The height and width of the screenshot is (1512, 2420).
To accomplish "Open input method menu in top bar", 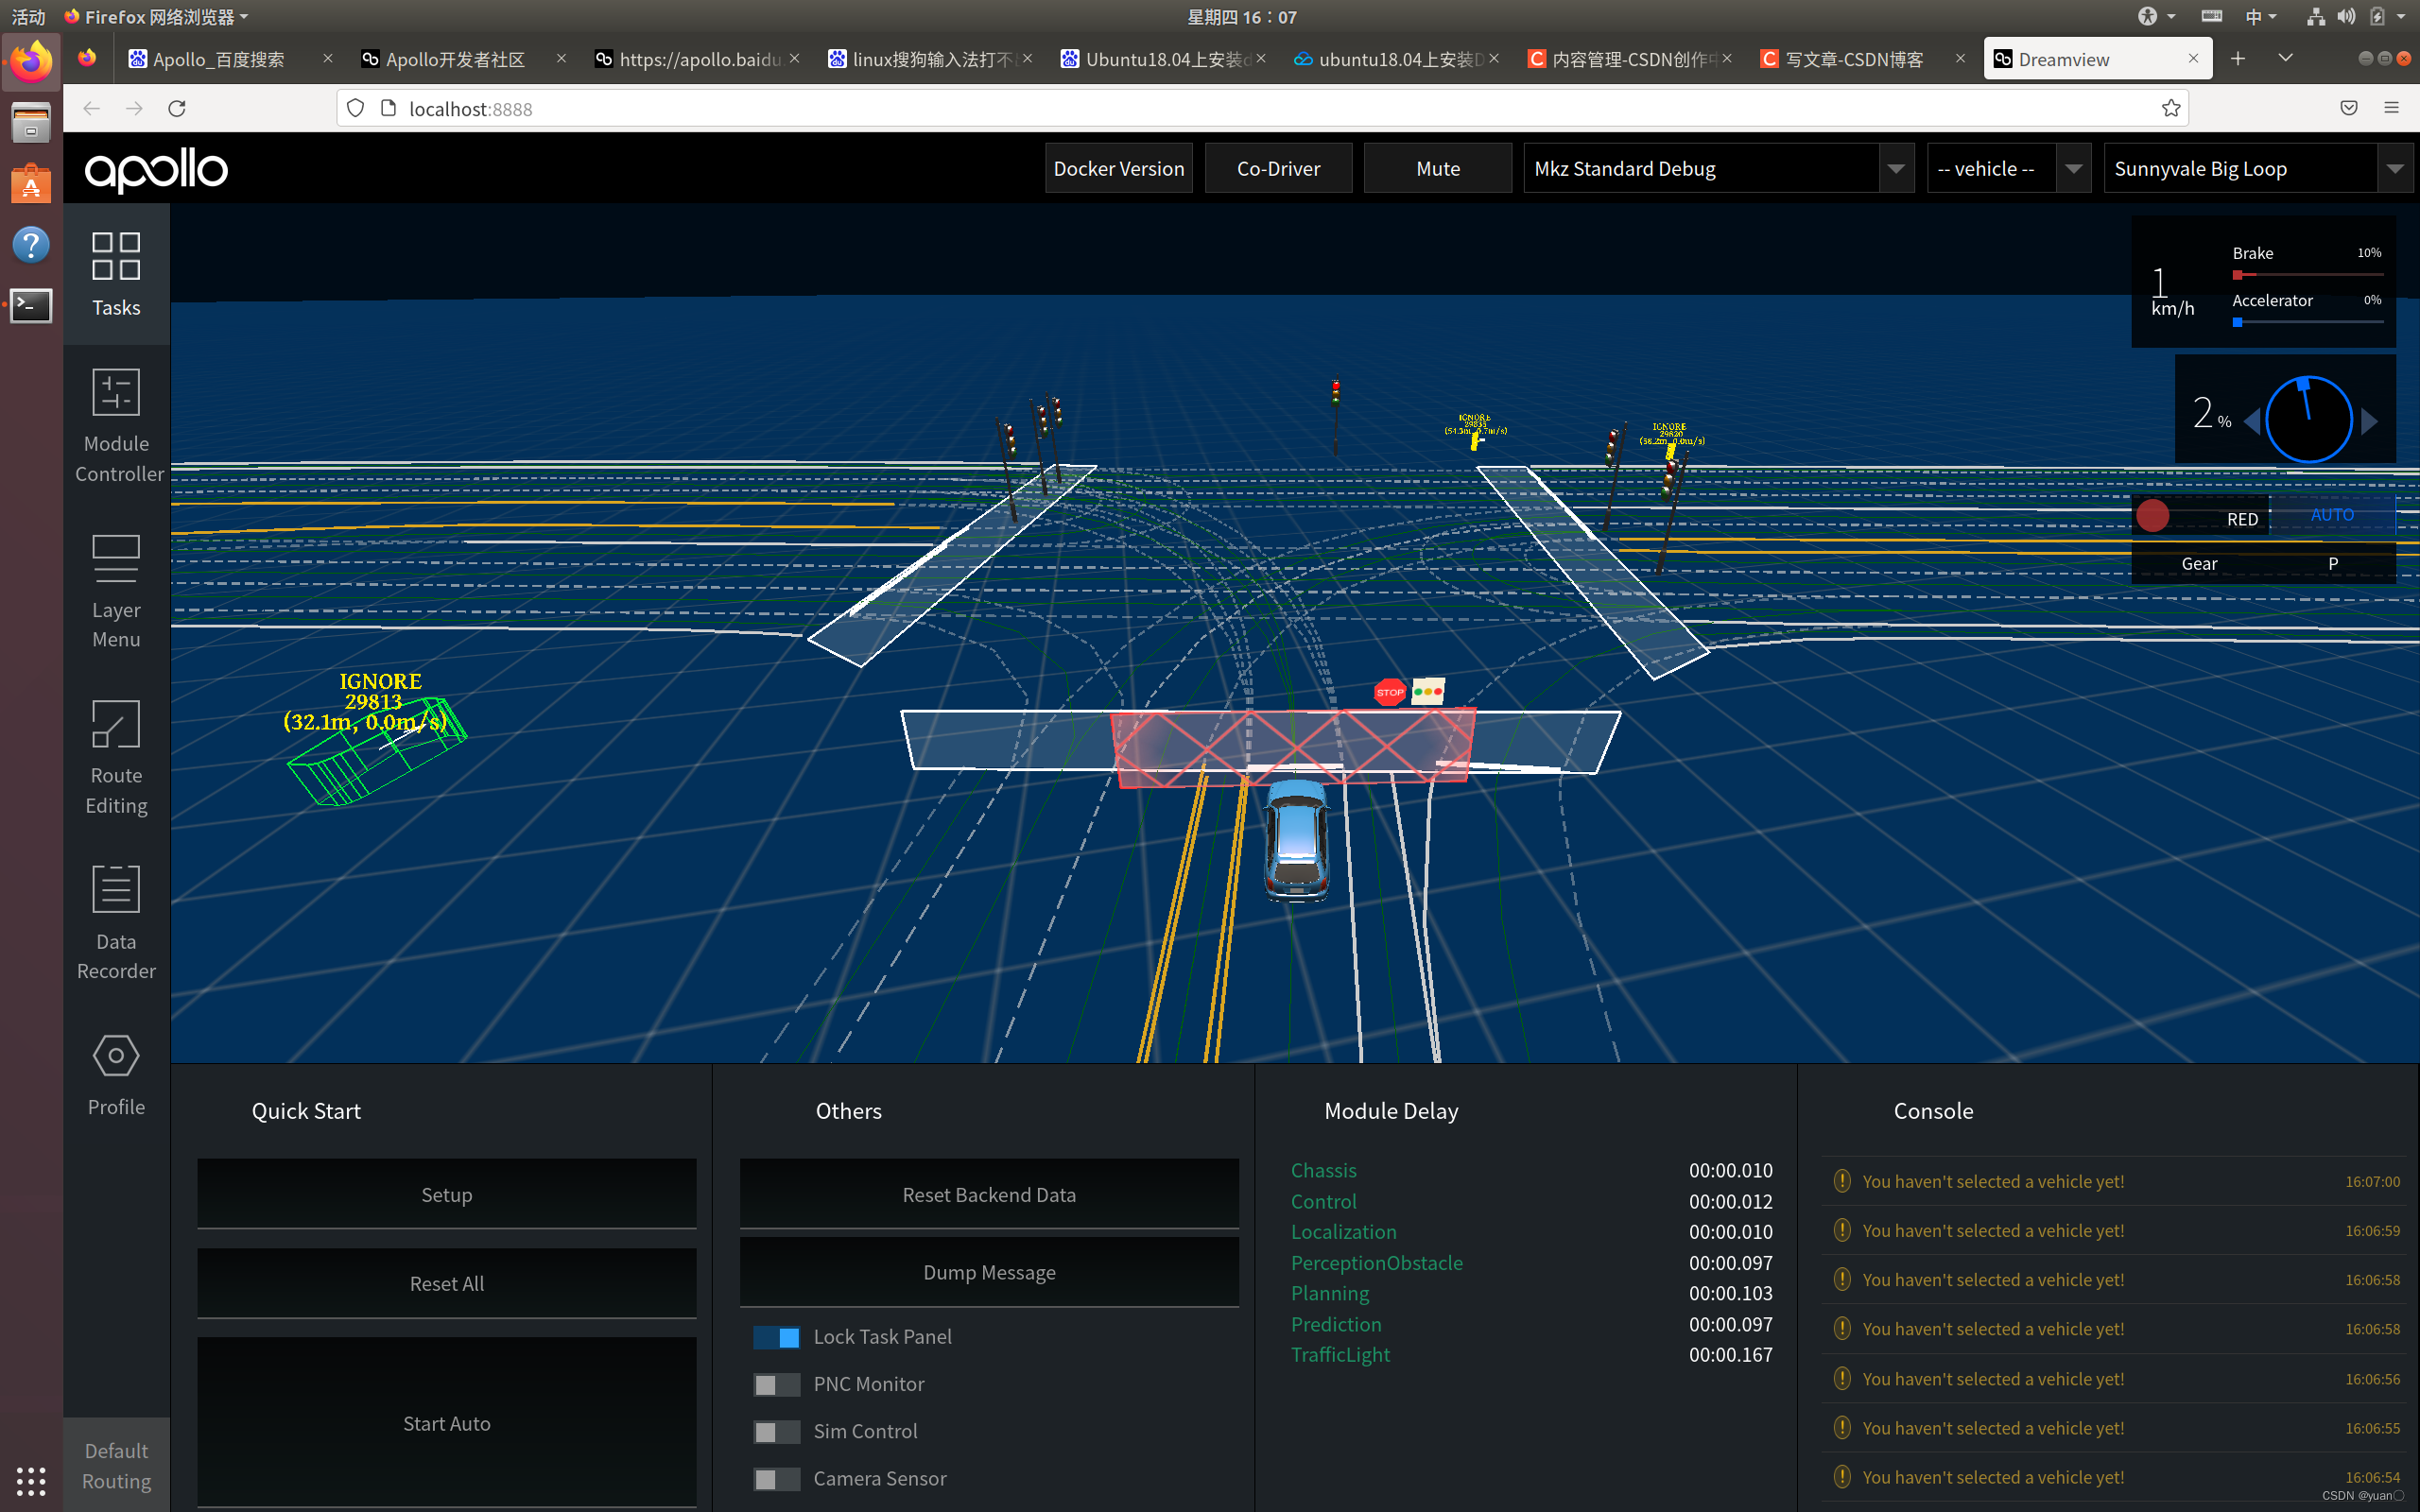I will (x=2261, y=16).
